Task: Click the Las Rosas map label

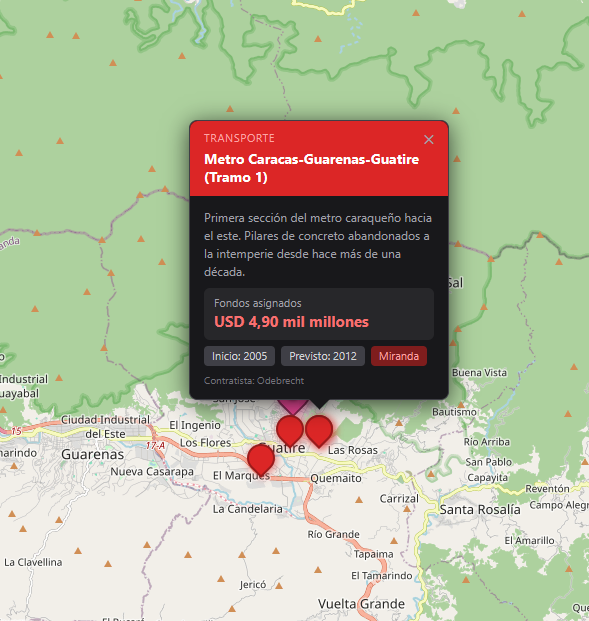Action: coord(353,450)
